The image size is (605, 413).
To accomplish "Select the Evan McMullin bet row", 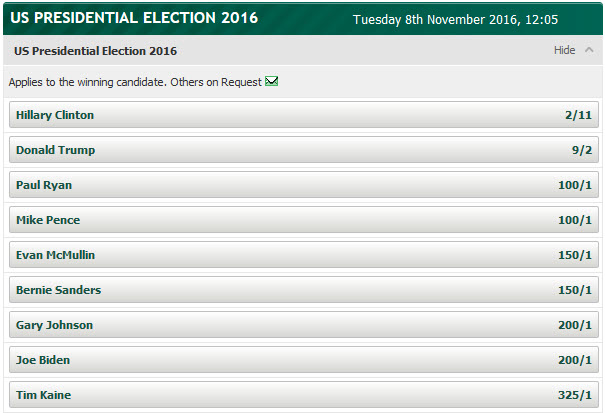I will pyautogui.click(x=304, y=255).
